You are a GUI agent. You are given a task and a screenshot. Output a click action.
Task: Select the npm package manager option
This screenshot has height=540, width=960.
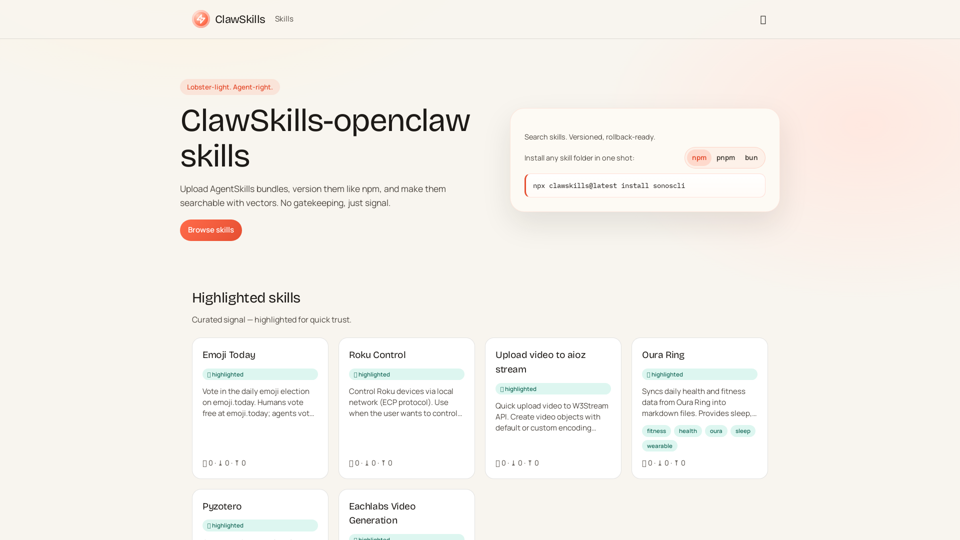[699, 158]
